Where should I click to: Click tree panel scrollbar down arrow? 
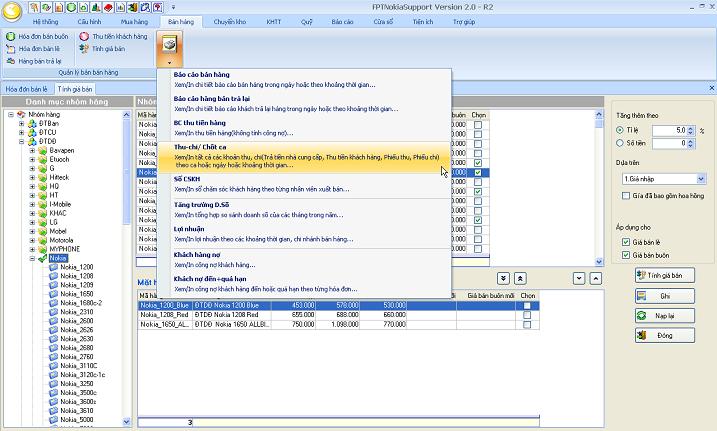tap(127, 422)
